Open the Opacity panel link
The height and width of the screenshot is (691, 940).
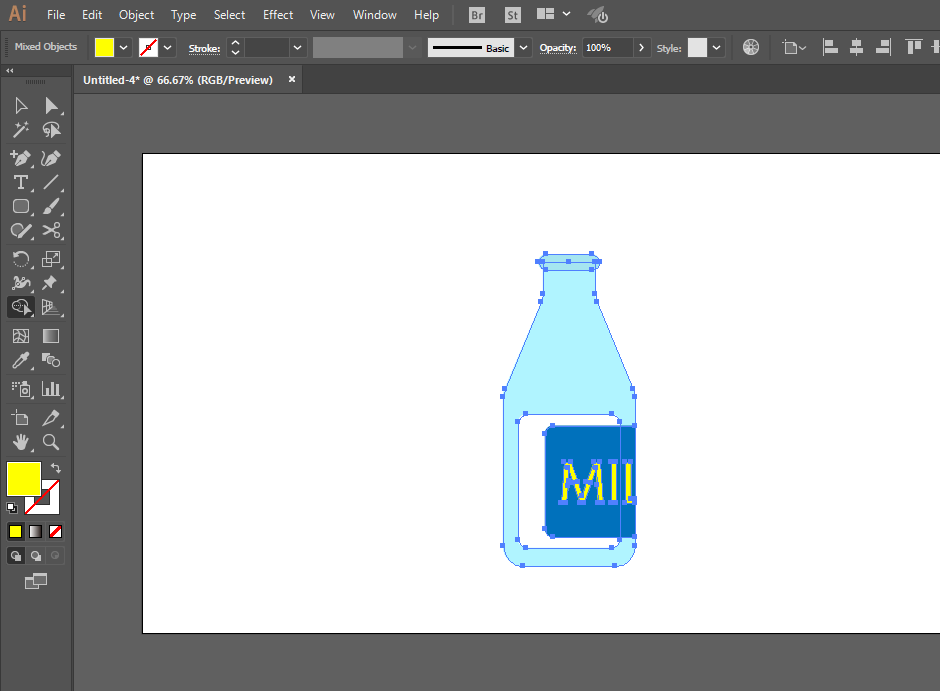point(558,48)
